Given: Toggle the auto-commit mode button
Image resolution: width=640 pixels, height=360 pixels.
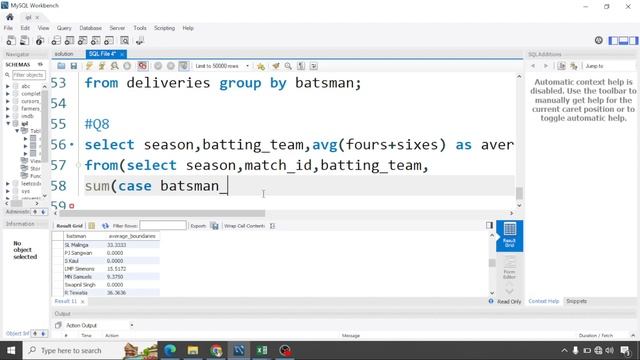Looking at the screenshot, I should click(x=184, y=66).
